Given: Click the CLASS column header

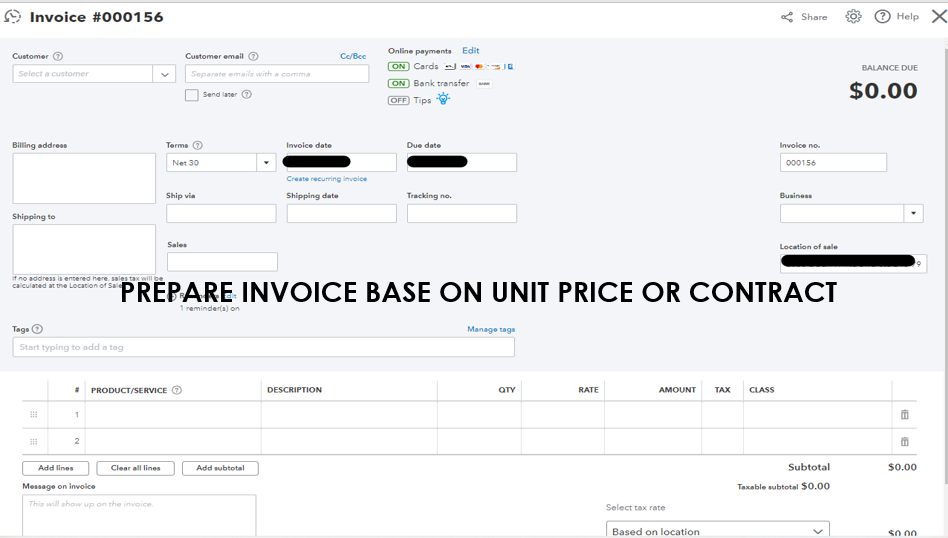Looking at the screenshot, I should point(762,390).
